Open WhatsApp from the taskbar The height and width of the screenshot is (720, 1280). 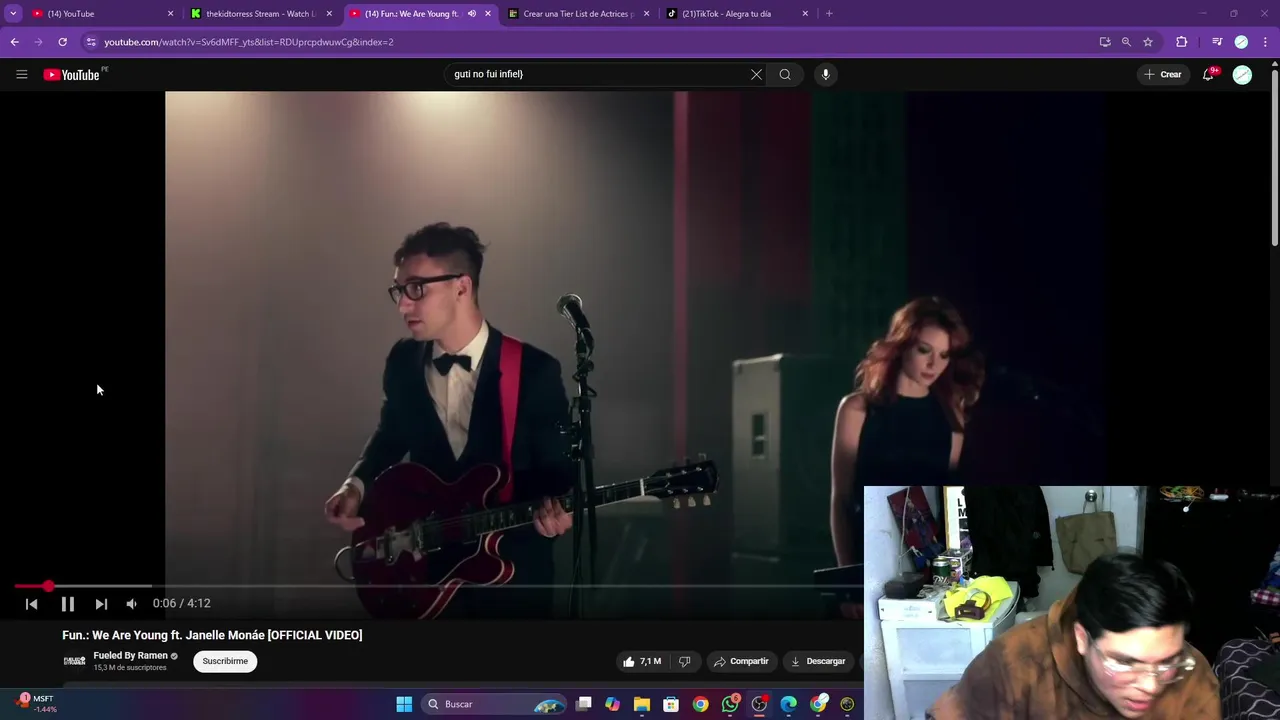point(730,704)
